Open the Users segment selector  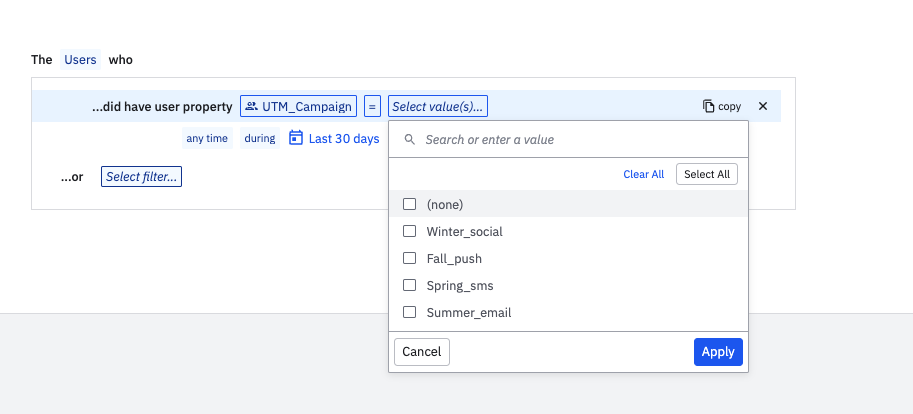pos(80,60)
